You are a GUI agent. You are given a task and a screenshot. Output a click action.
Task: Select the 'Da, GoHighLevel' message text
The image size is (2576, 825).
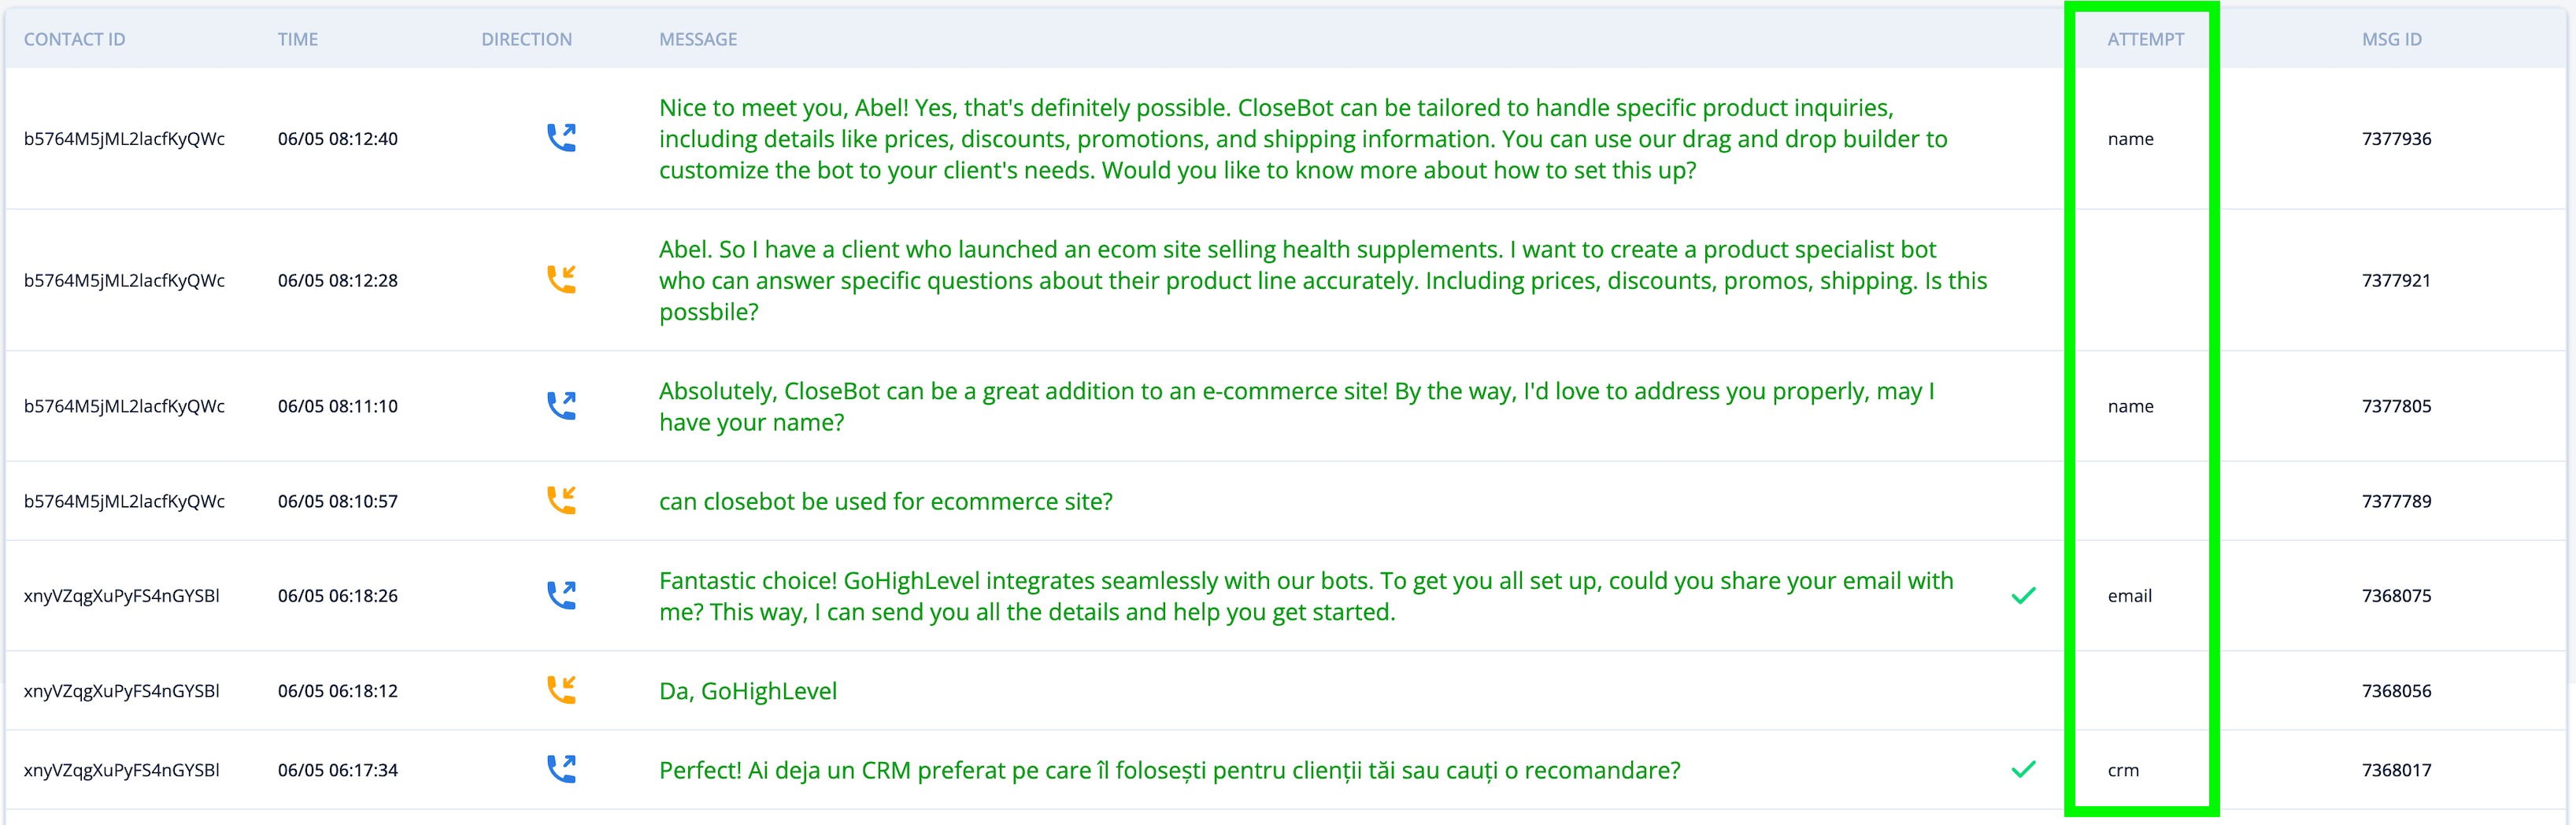[x=747, y=691]
